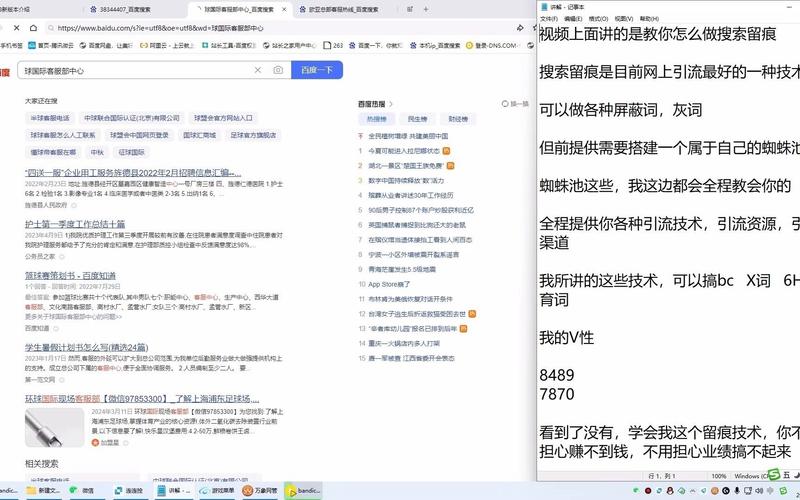The image size is (800, 500).
Task: Open hot item 青海芒崖发生5.5级地震
Action: (402, 269)
